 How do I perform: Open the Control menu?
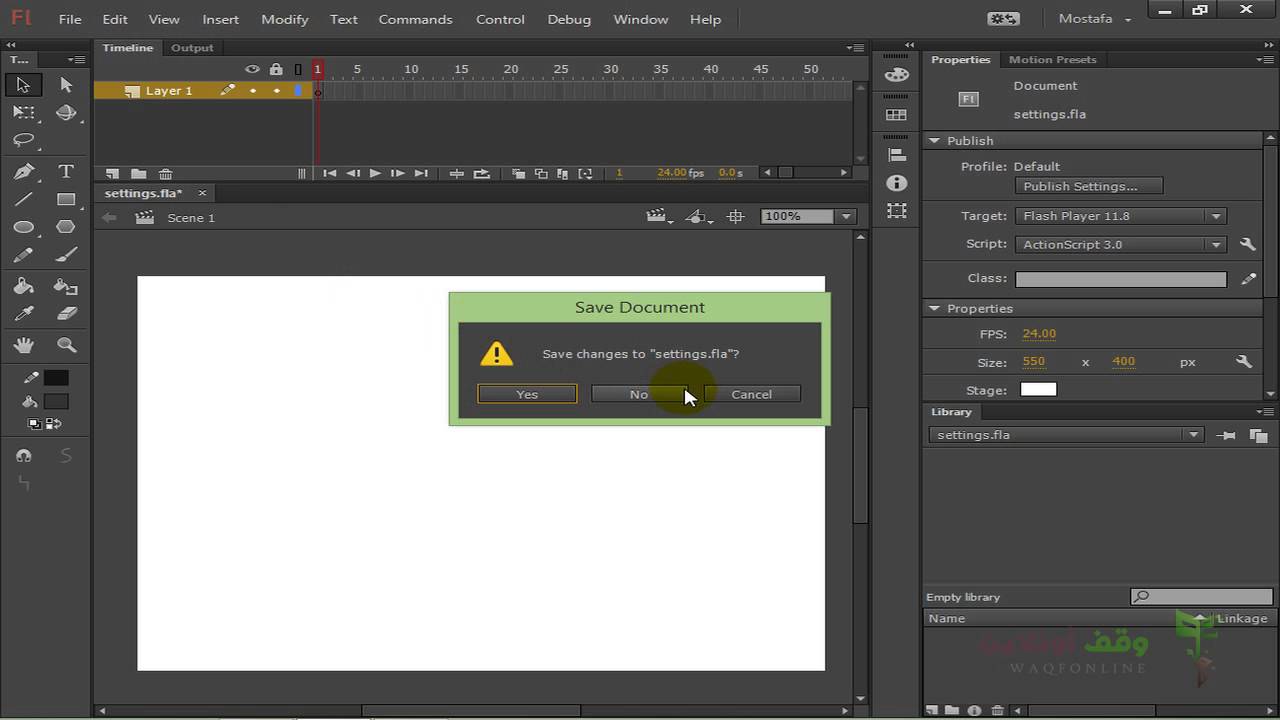point(500,19)
